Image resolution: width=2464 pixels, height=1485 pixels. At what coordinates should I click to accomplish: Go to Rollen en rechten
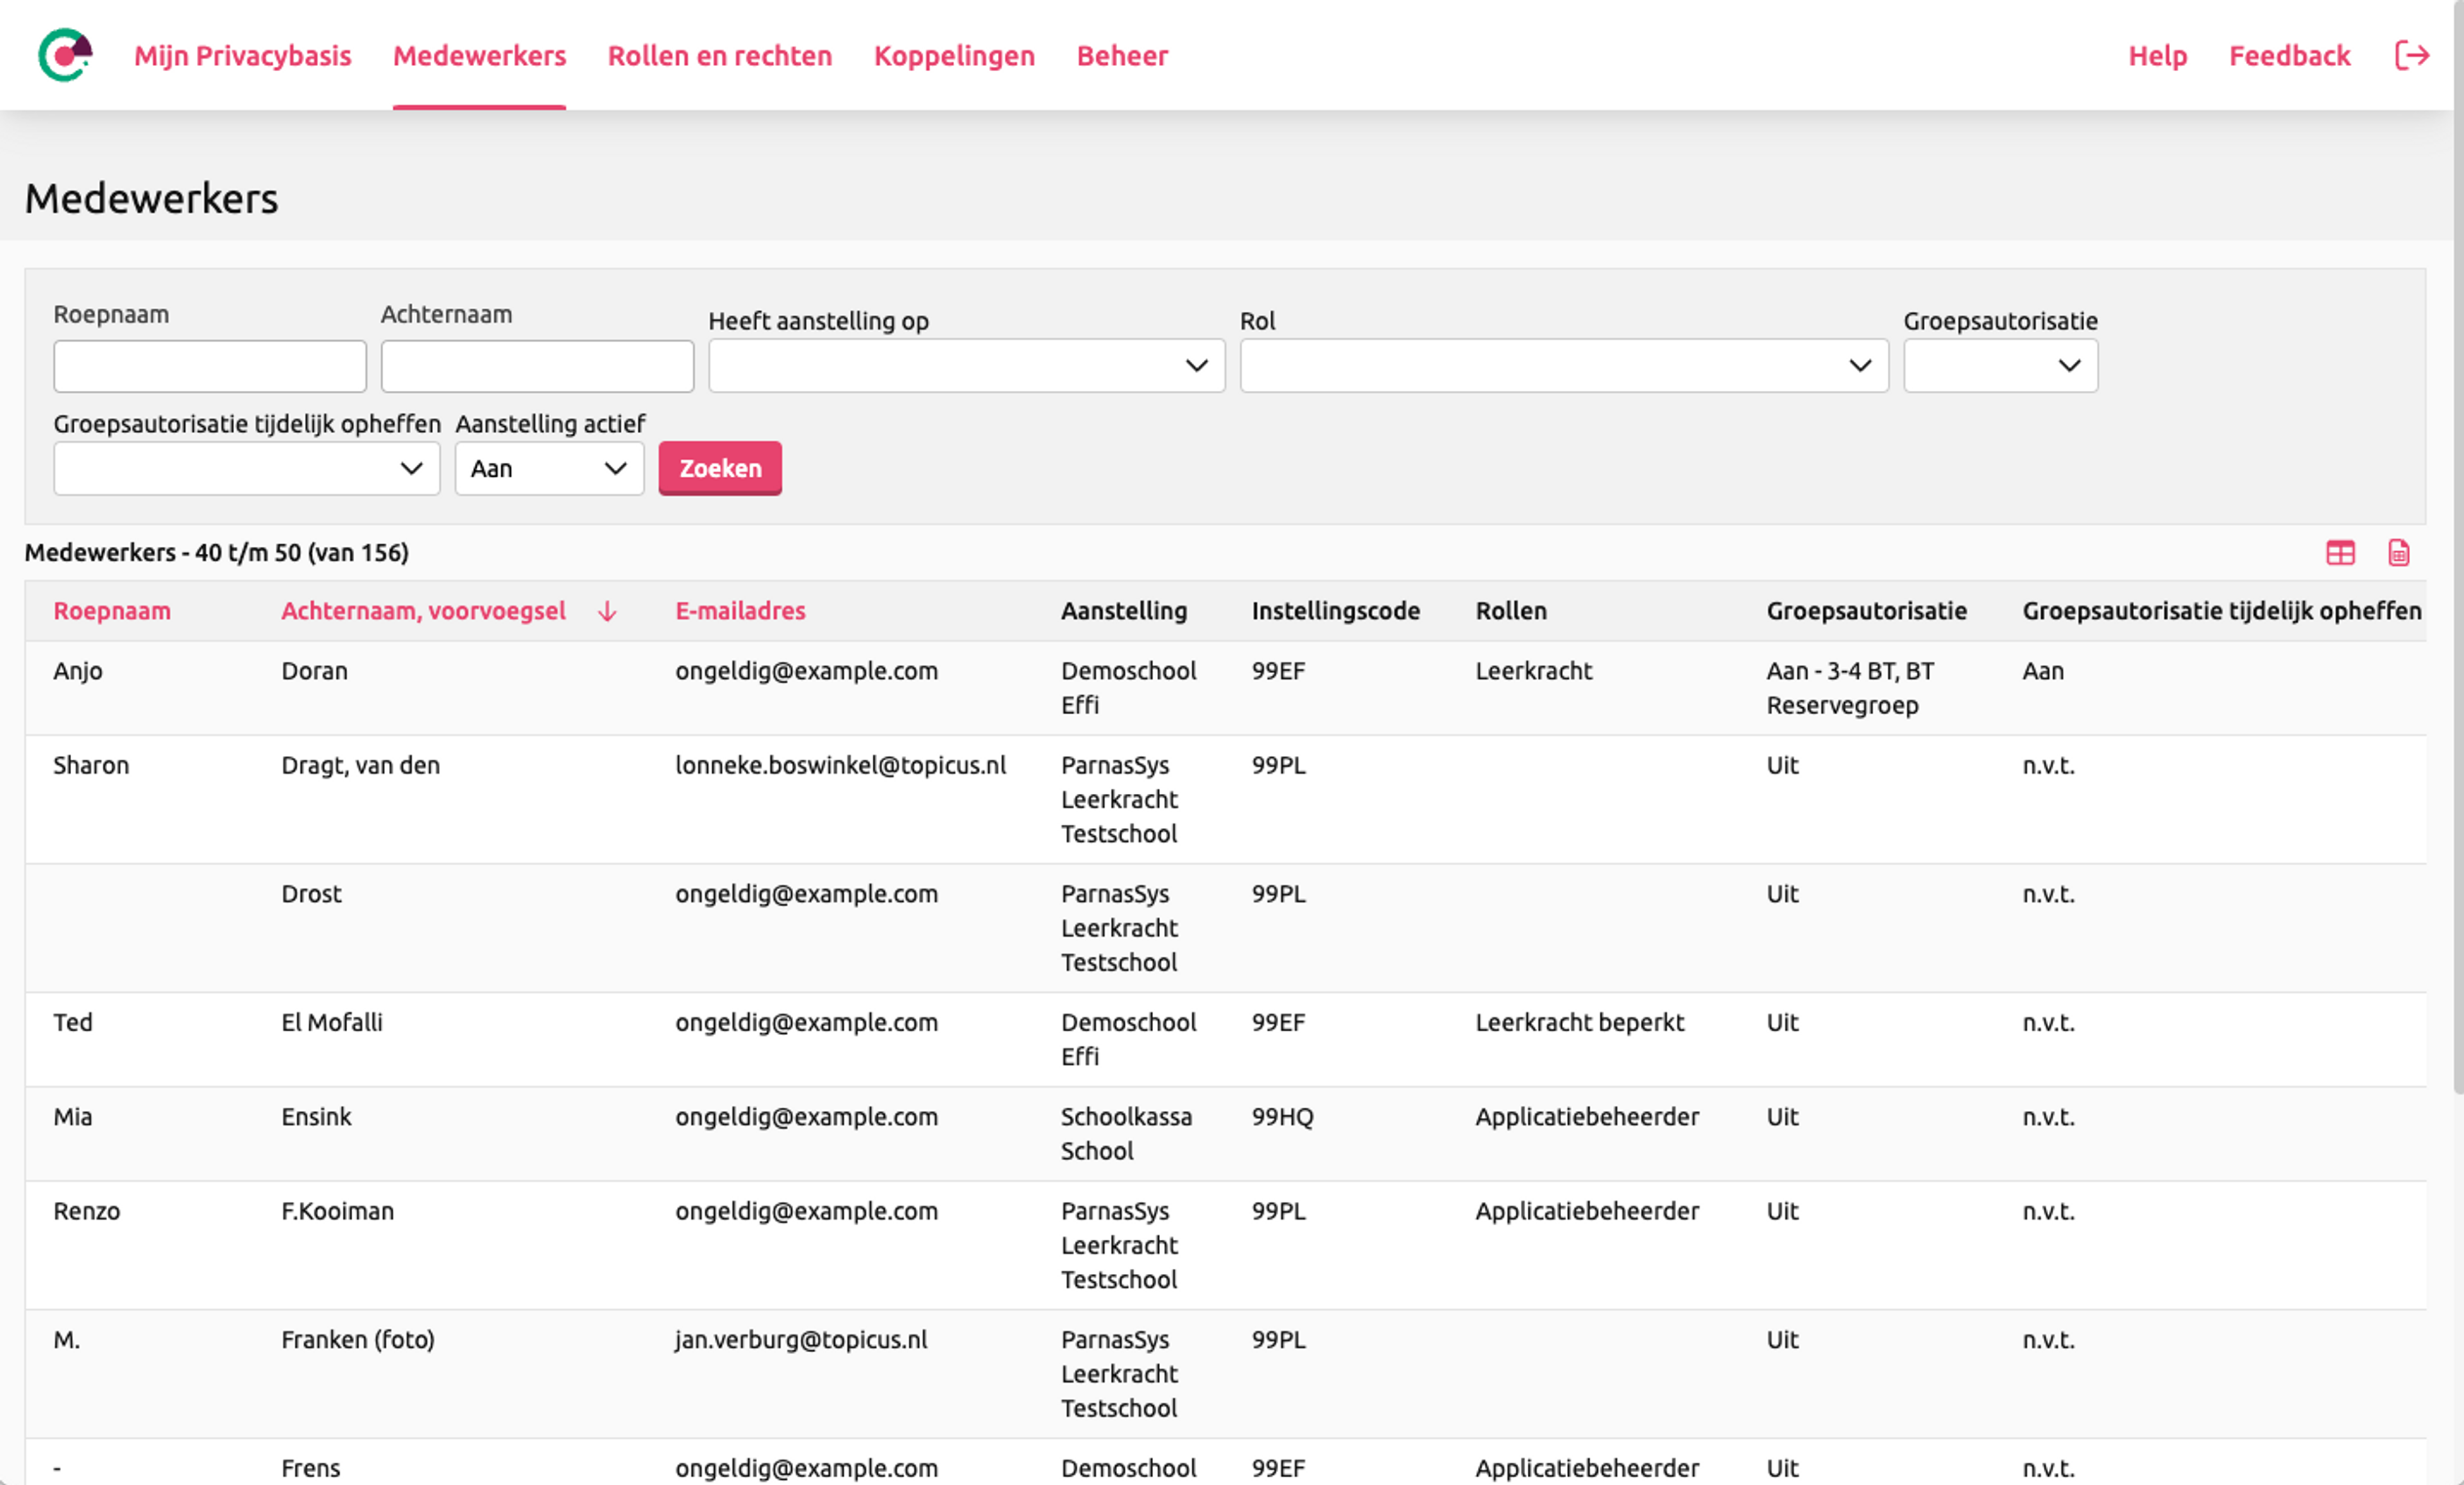(x=720, y=56)
